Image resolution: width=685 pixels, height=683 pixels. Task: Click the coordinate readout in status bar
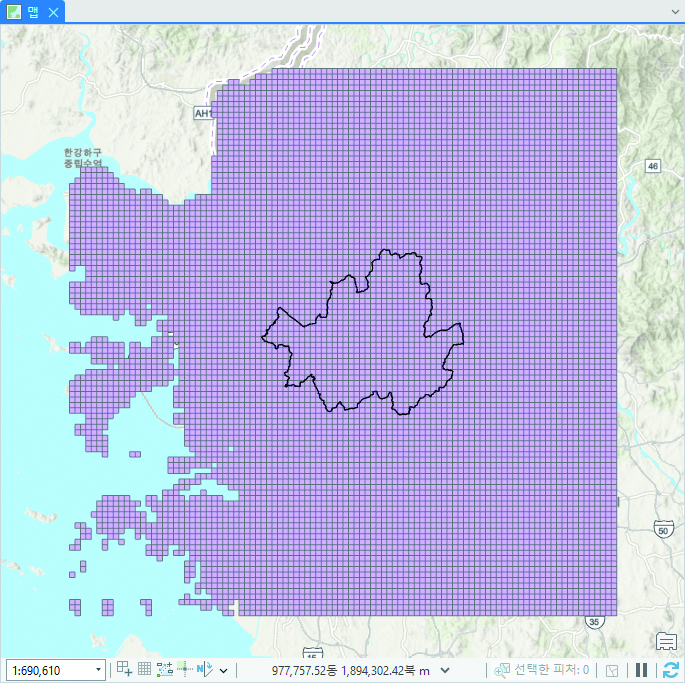pyautogui.click(x=350, y=670)
